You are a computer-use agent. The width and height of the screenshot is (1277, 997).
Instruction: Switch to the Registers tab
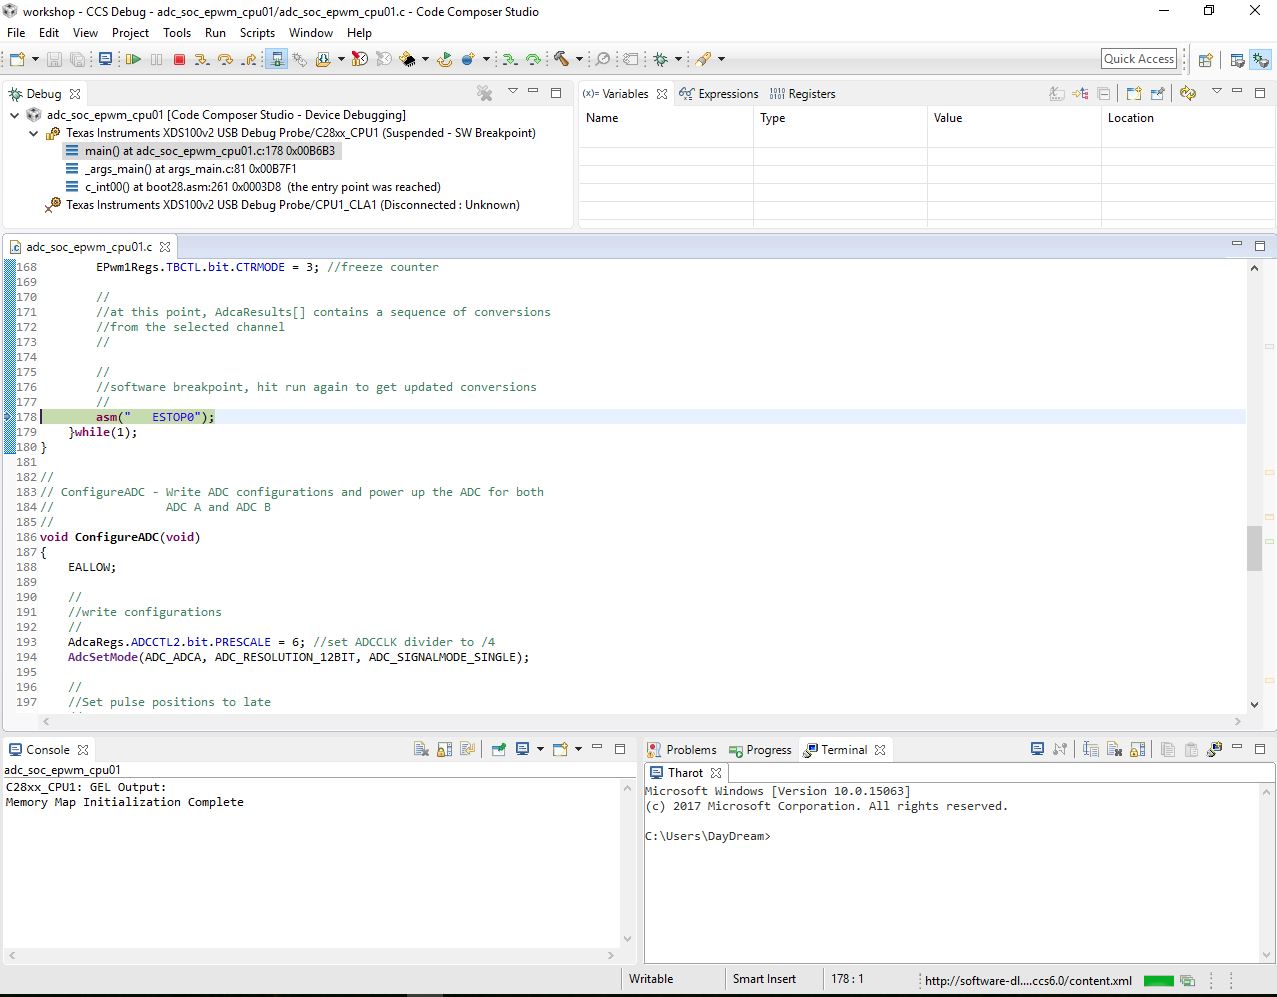tap(803, 94)
